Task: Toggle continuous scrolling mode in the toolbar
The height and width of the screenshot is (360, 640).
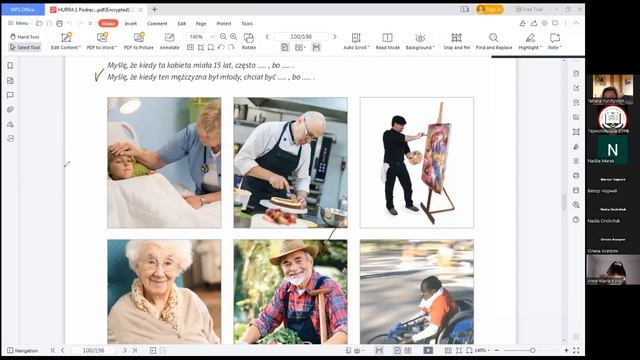Action: (x=316, y=47)
